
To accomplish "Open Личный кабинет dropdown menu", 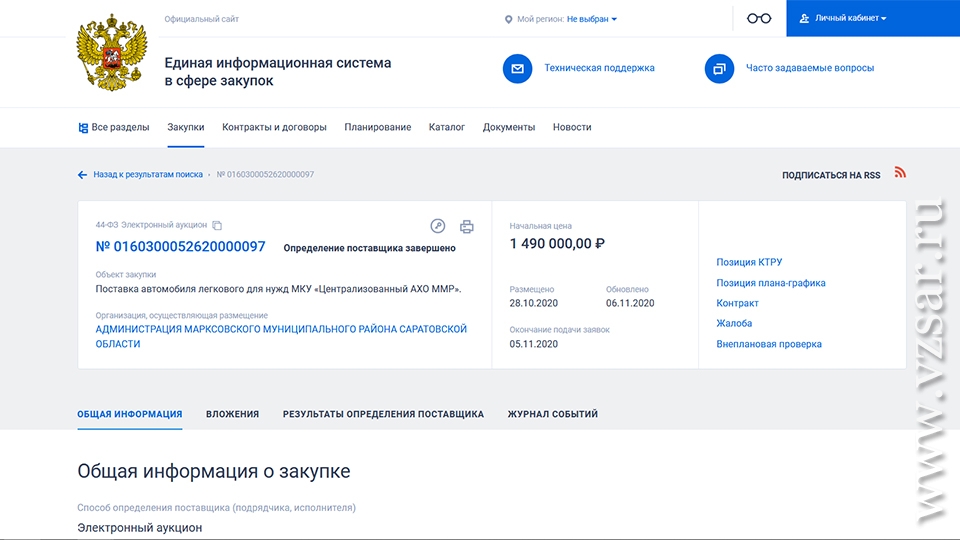I will (x=850, y=18).
